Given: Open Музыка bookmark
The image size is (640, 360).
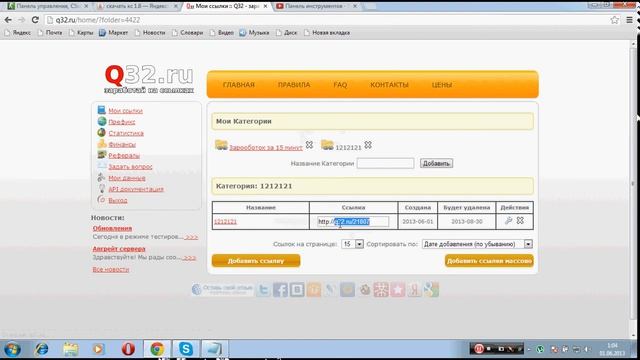Looking at the screenshot, I should tap(254, 33).
